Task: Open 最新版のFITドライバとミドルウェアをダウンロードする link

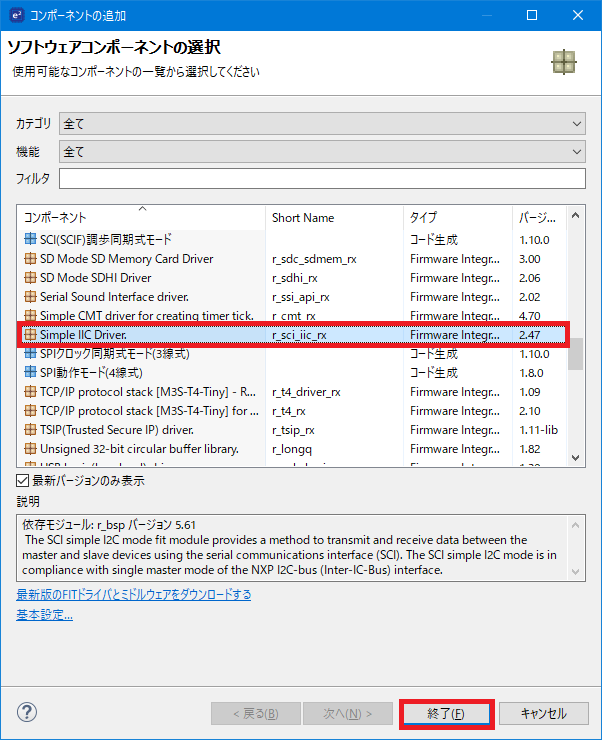Action: pyautogui.click(x=134, y=594)
